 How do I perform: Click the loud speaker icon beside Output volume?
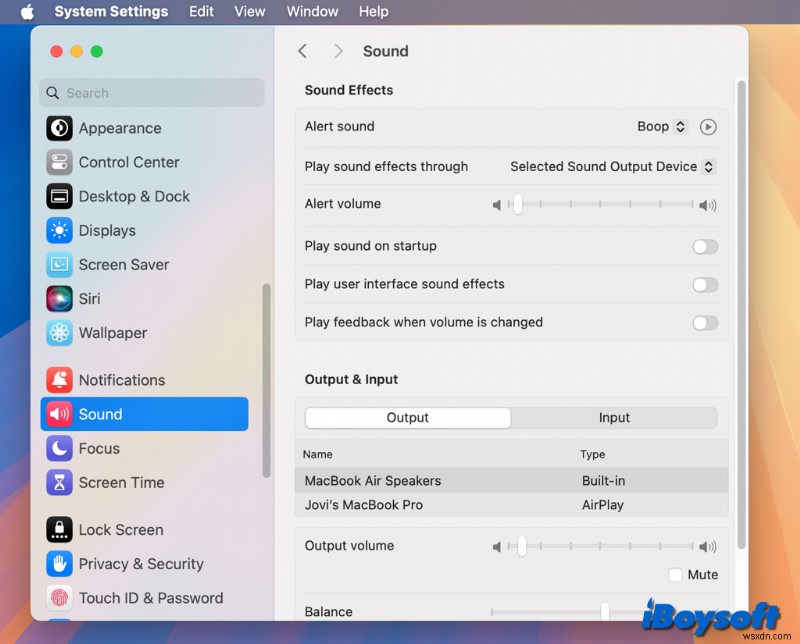(x=708, y=547)
